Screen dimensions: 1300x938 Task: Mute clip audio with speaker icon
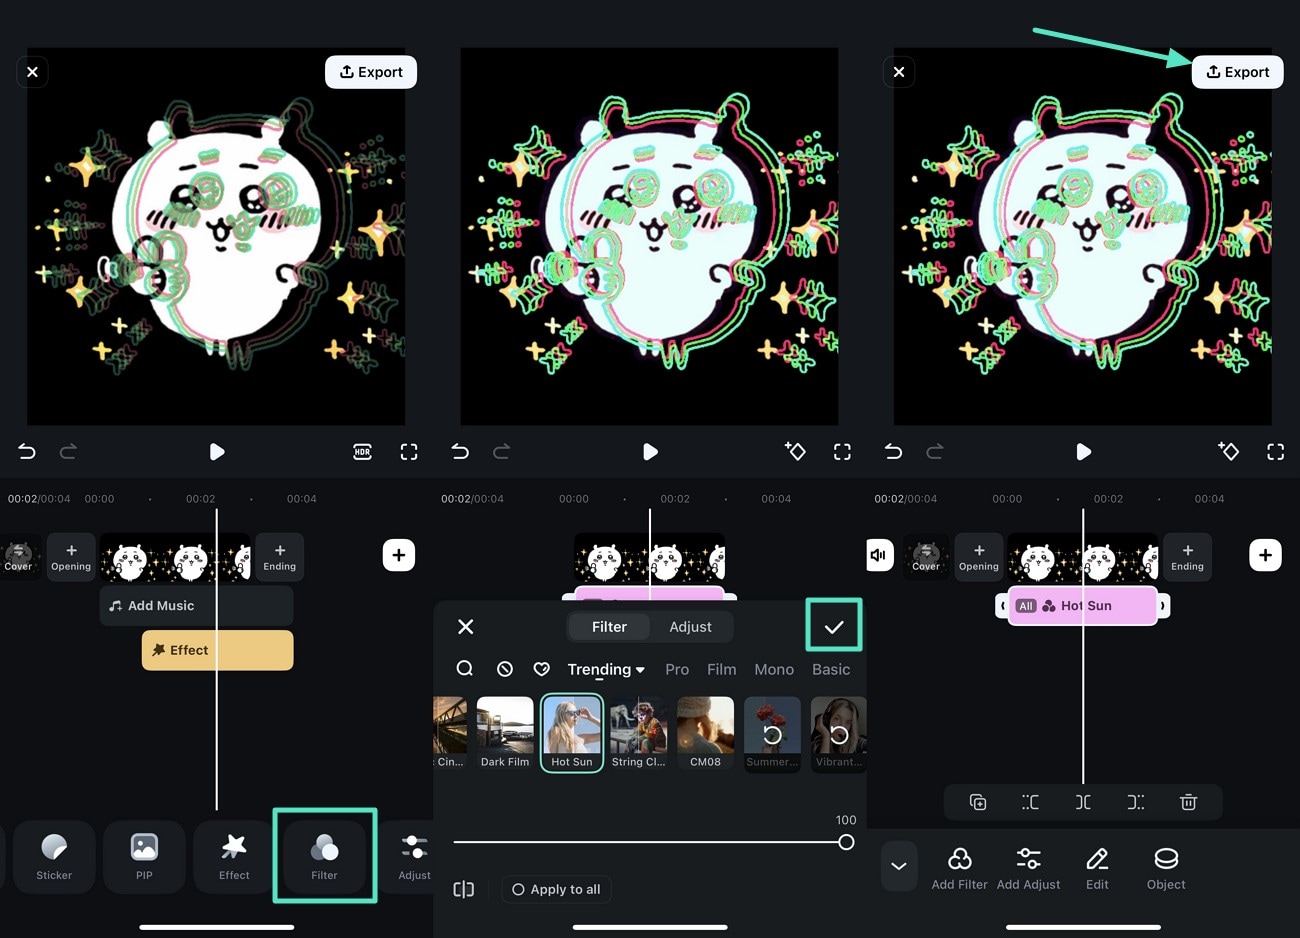coord(879,555)
